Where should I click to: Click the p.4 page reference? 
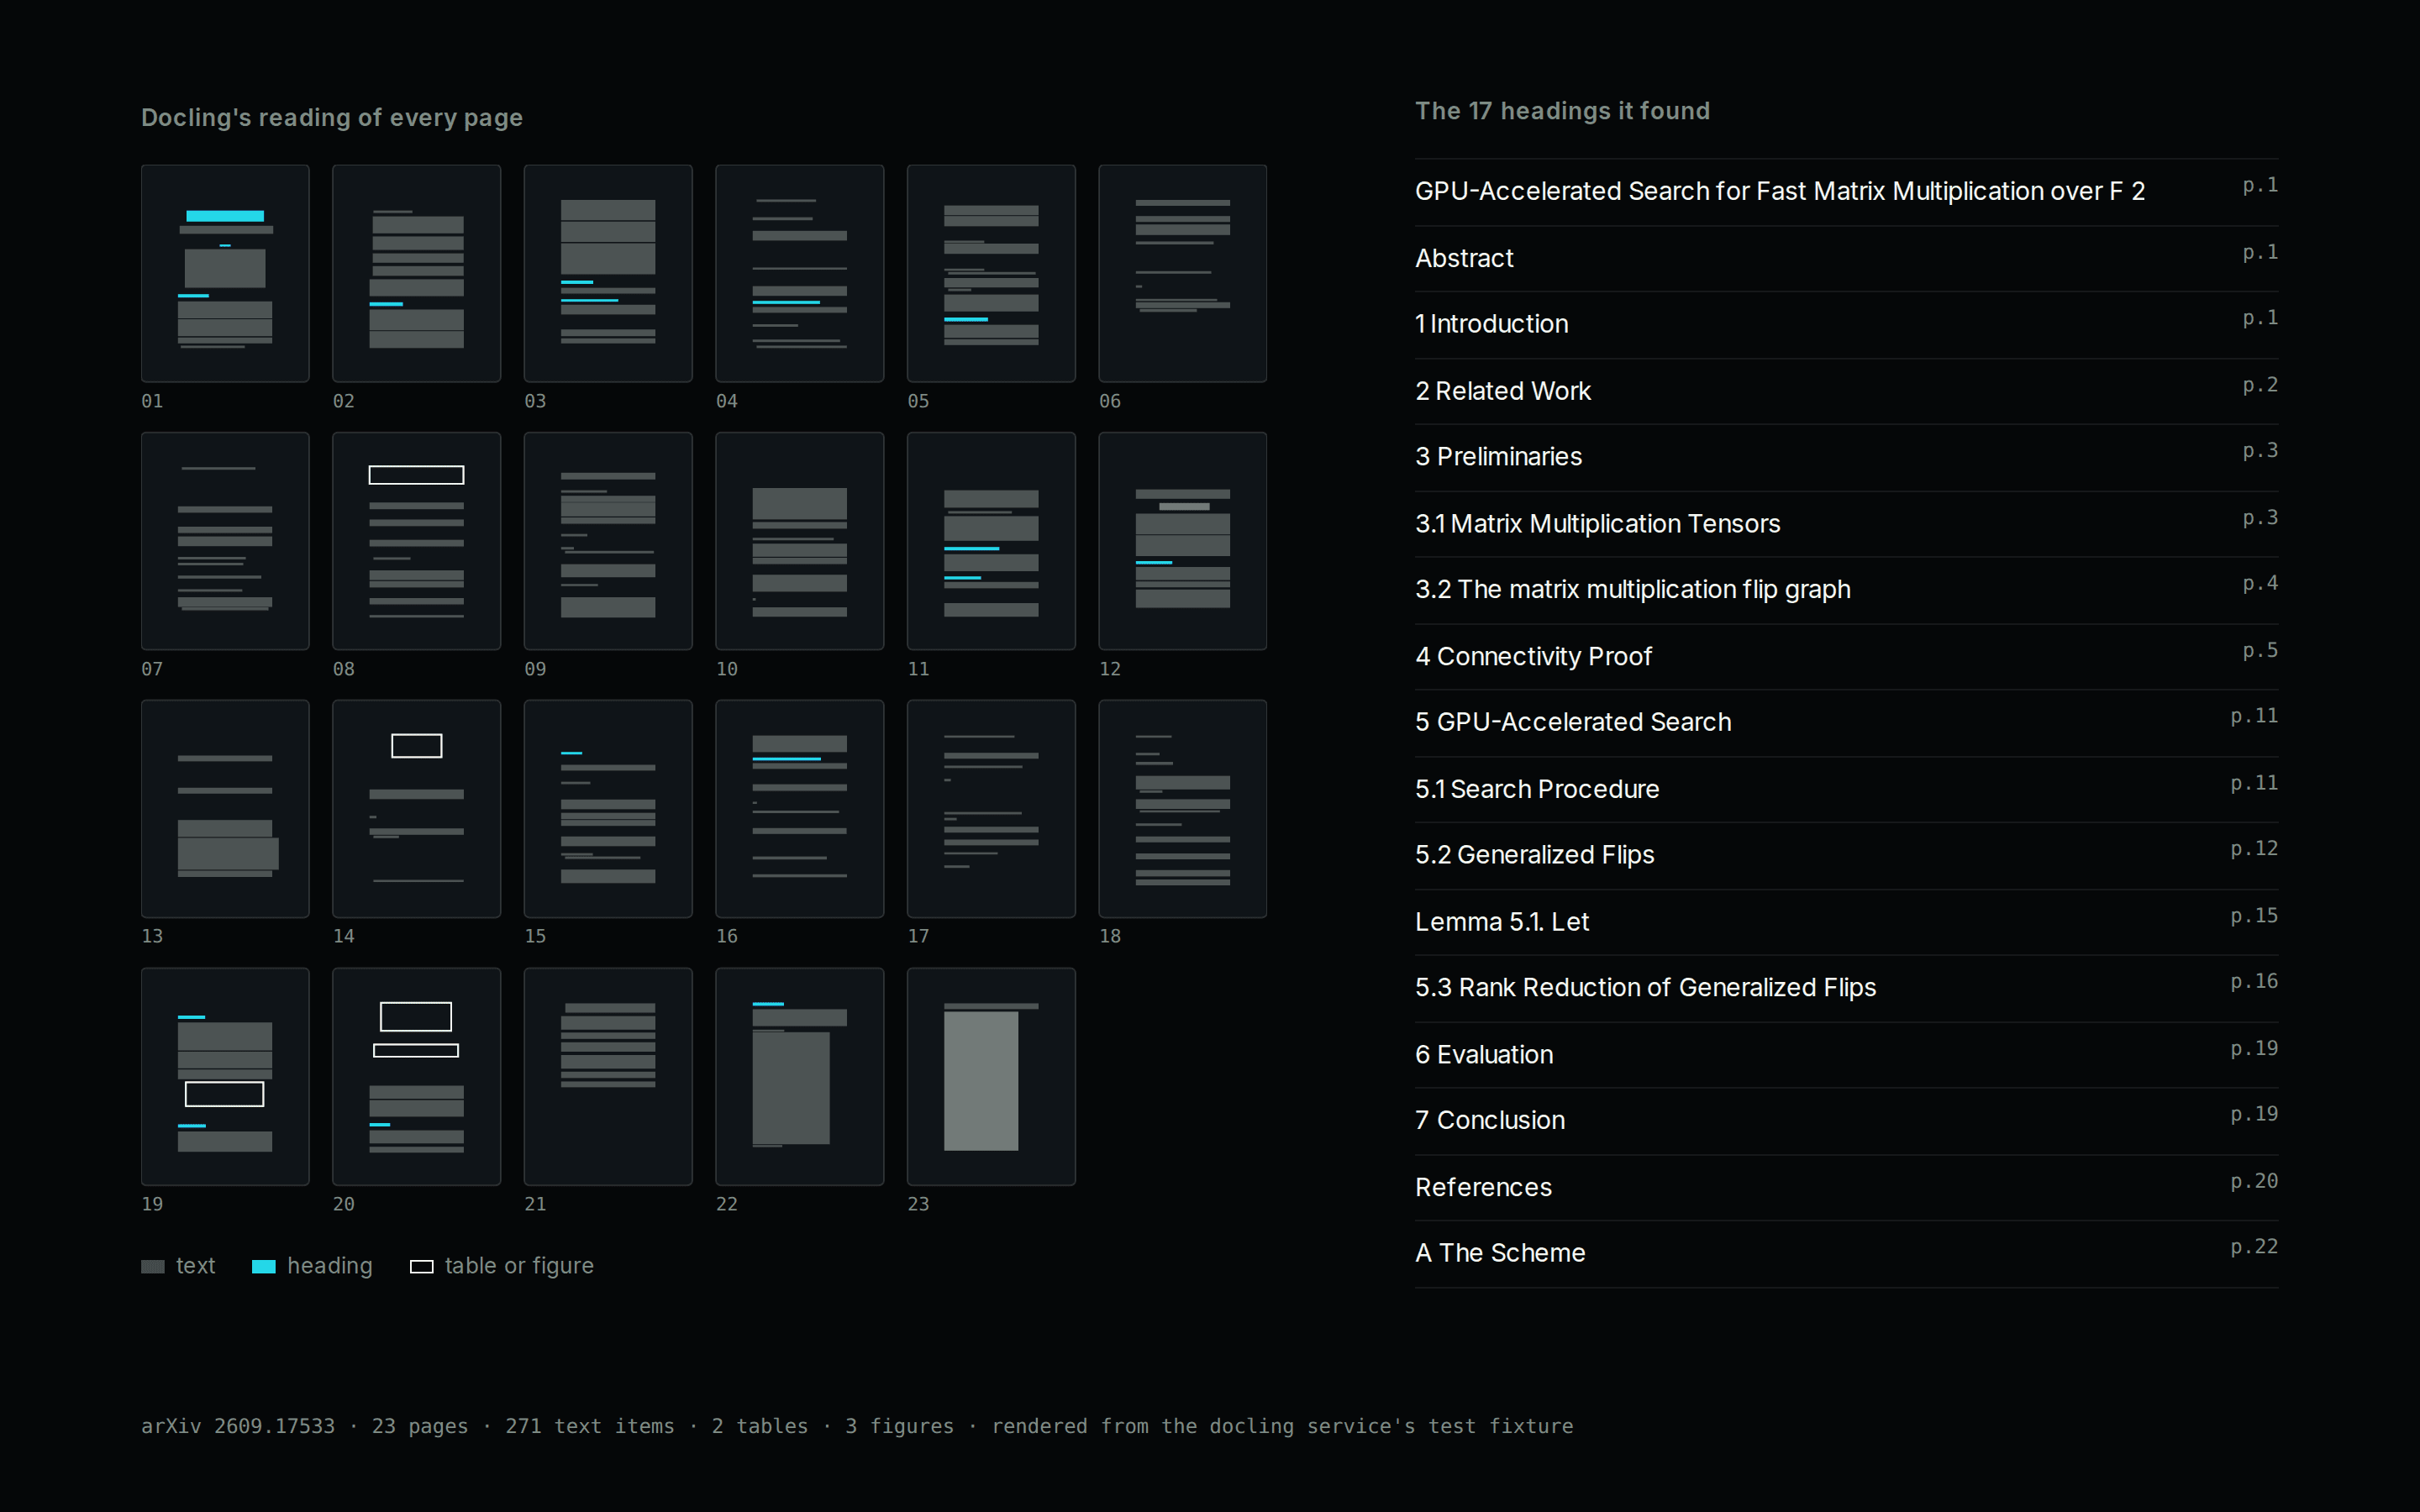tap(2260, 584)
